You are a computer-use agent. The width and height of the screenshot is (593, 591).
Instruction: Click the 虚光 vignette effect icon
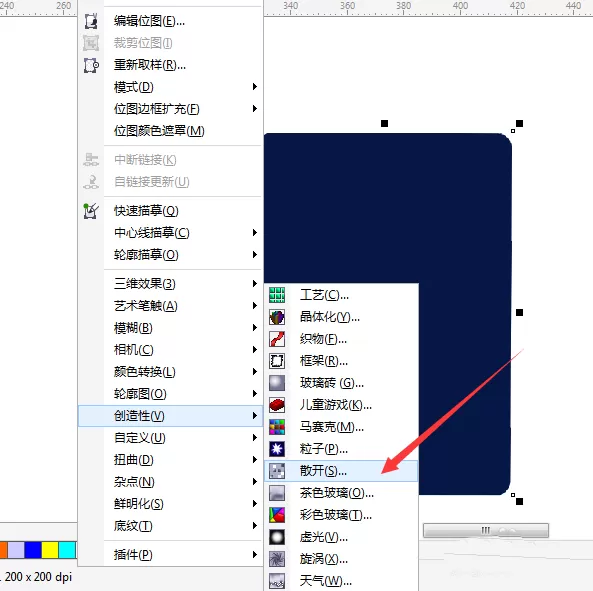coord(277,537)
